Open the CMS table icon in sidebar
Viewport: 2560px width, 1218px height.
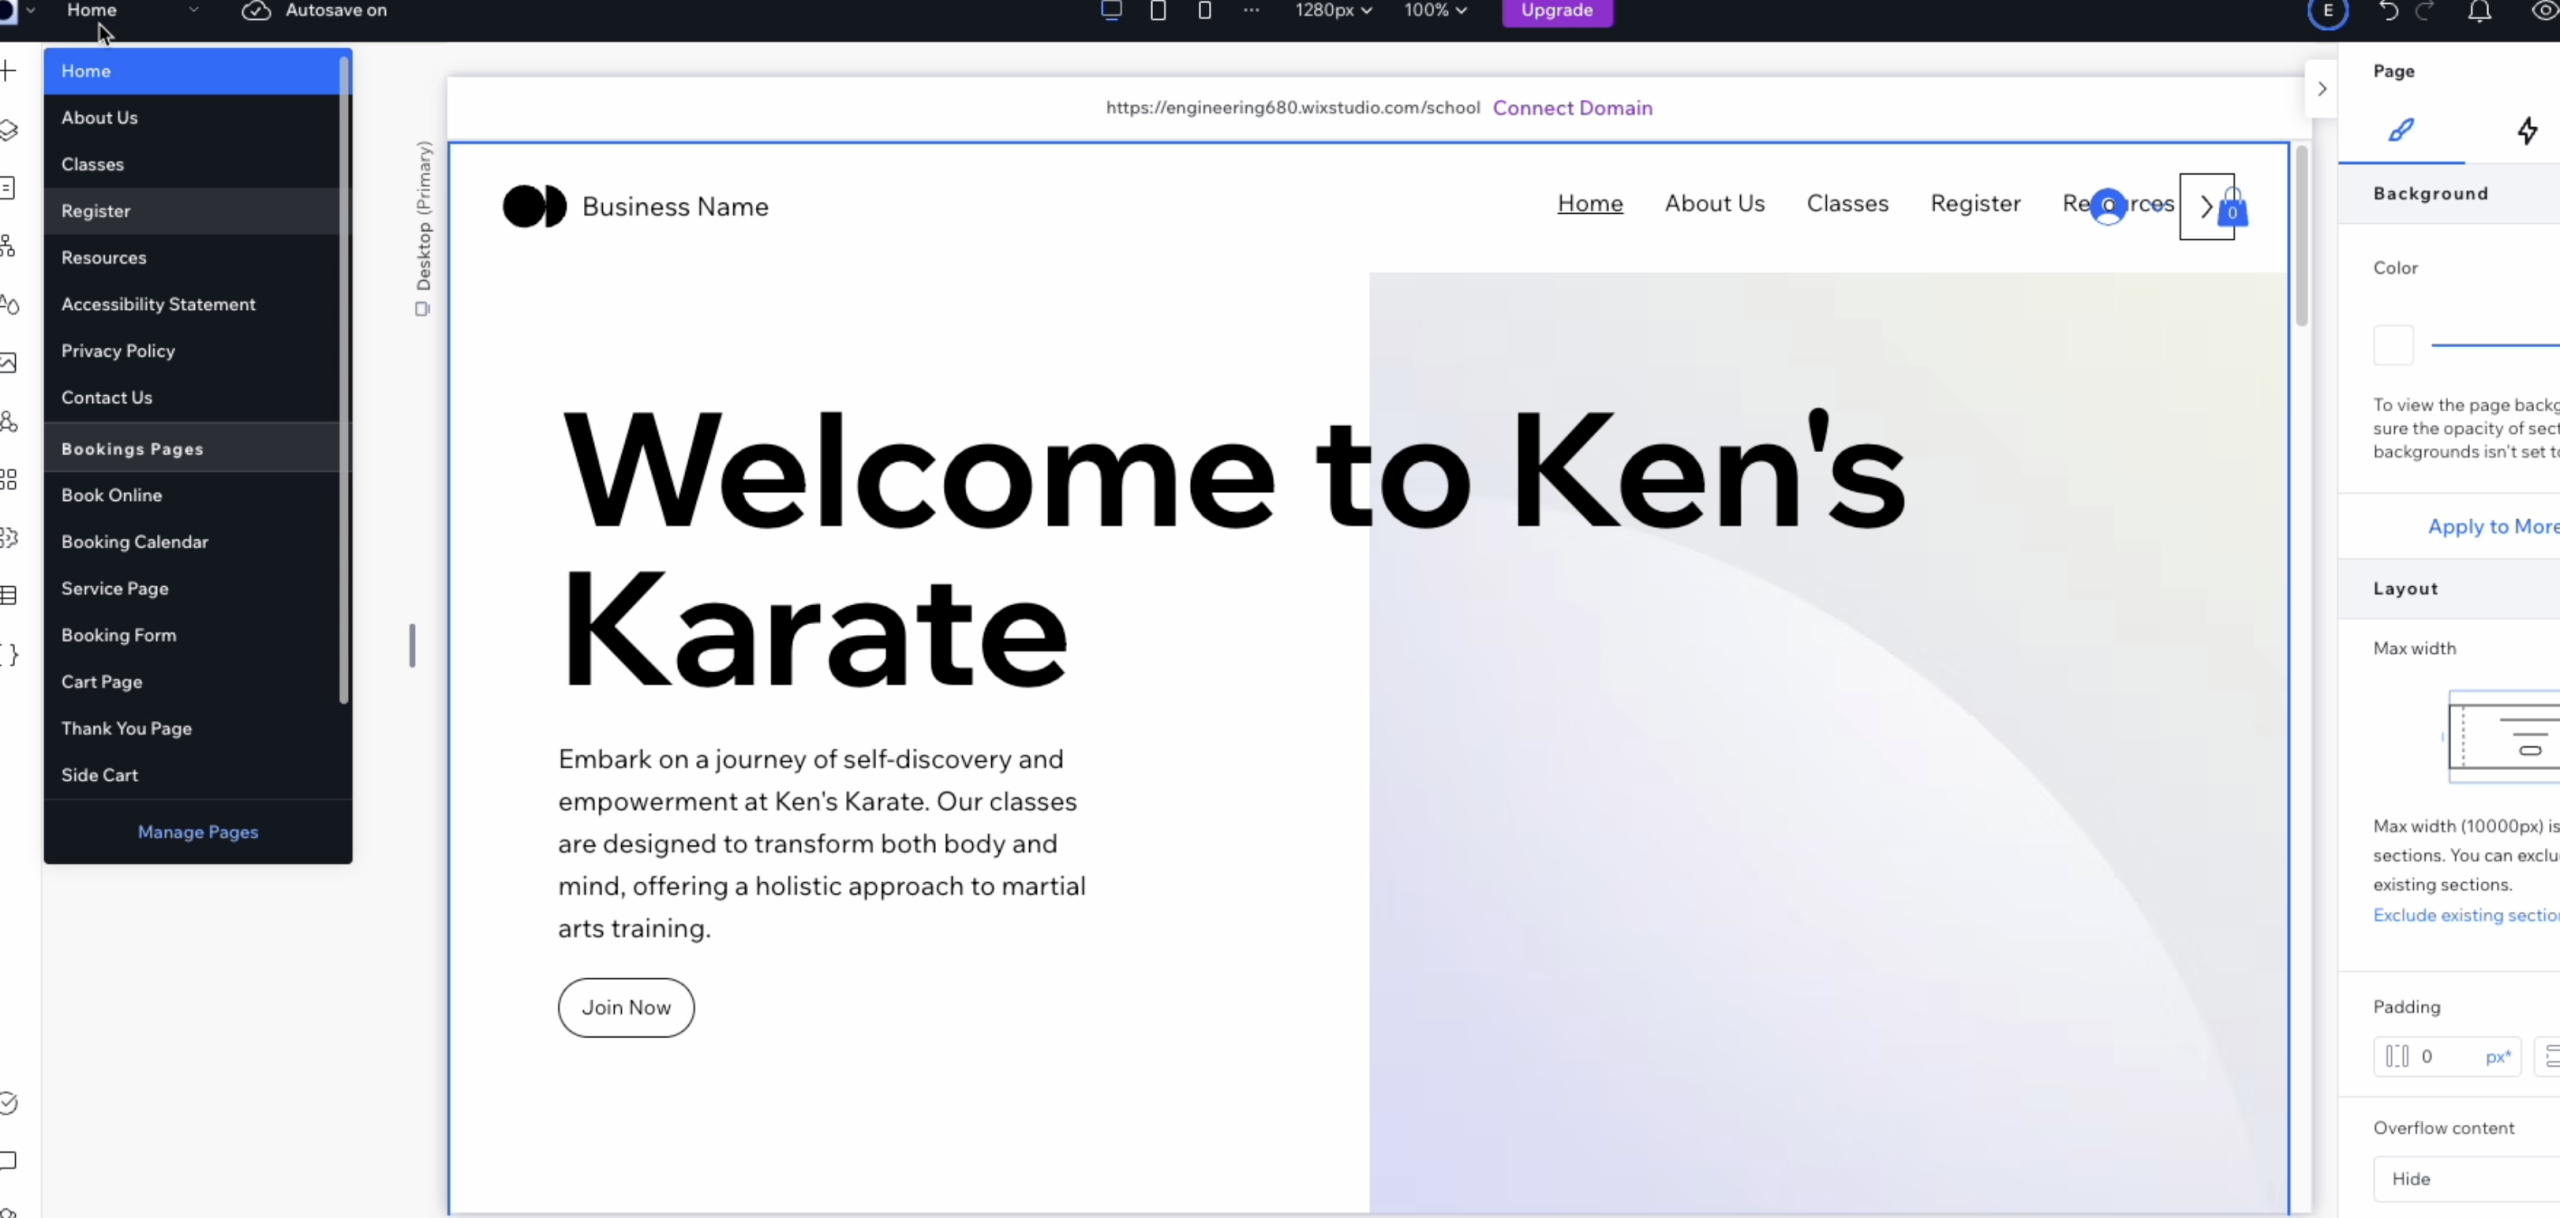8,596
